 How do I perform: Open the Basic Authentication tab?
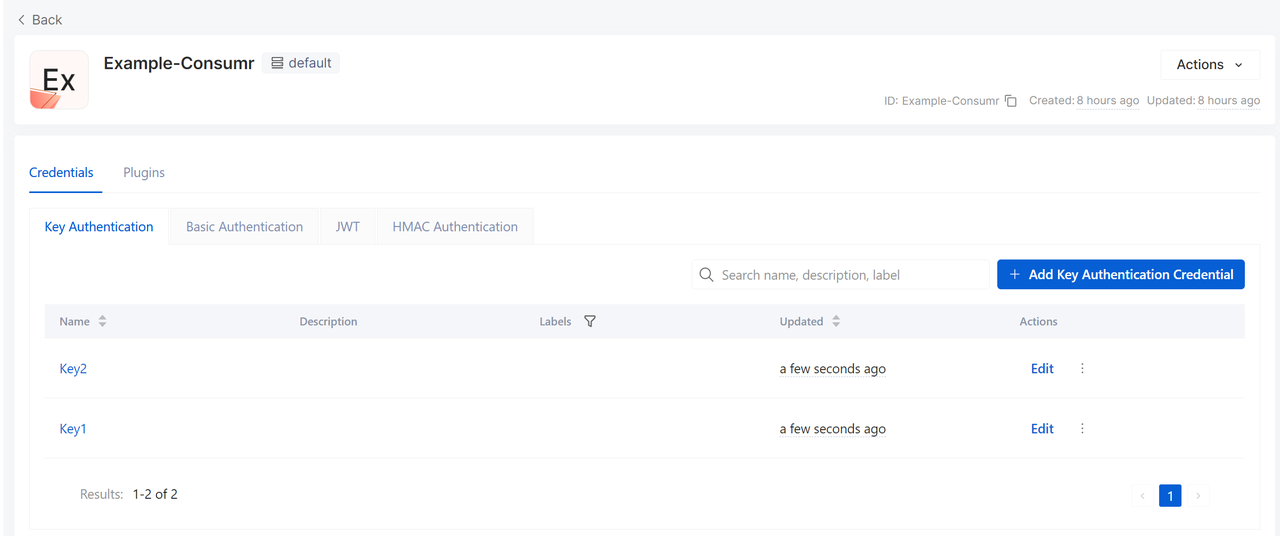coord(244,227)
